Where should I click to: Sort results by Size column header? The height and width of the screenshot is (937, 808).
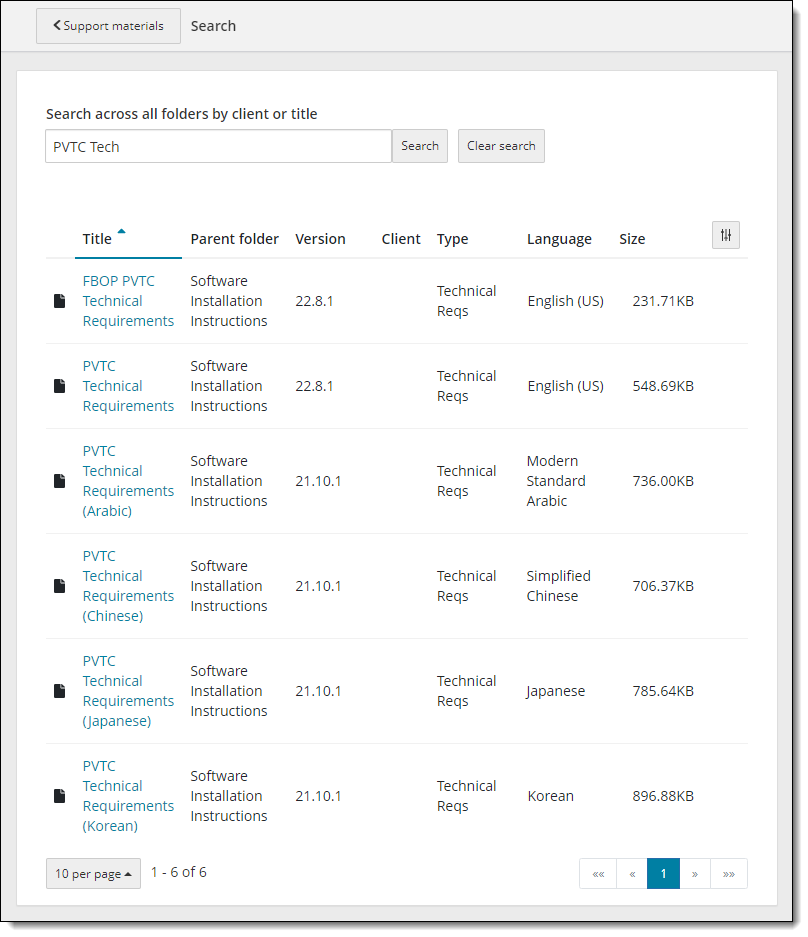632,239
